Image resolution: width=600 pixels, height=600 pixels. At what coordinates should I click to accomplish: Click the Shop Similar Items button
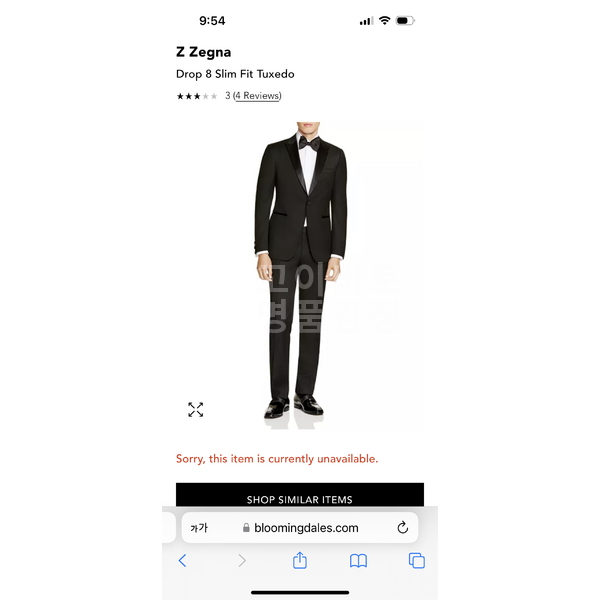(x=300, y=495)
